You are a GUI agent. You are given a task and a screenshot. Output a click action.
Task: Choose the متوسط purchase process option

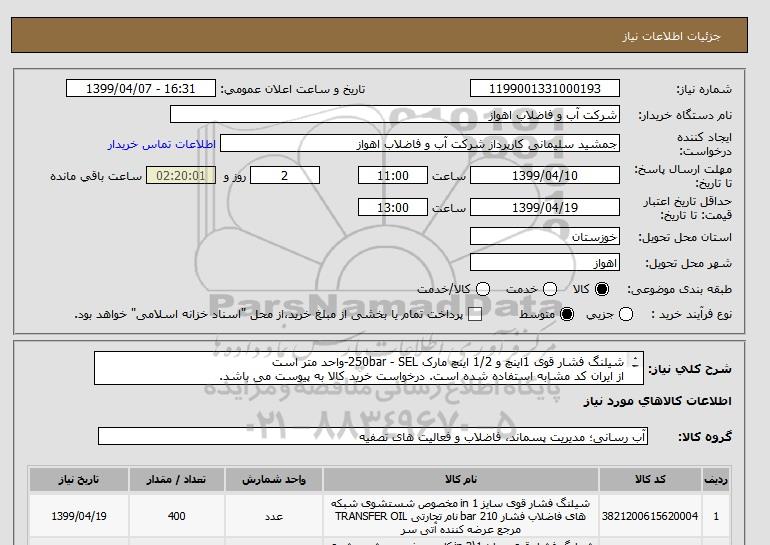[567, 314]
